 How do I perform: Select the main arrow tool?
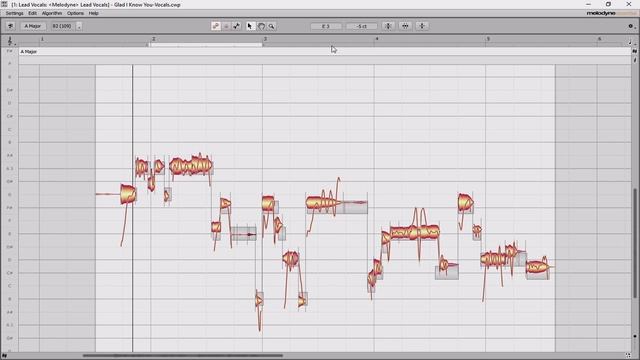pos(250,26)
